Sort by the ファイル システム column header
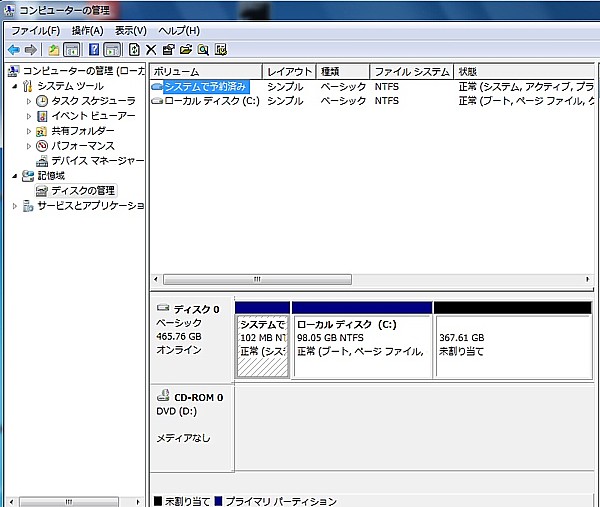 [x=412, y=72]
